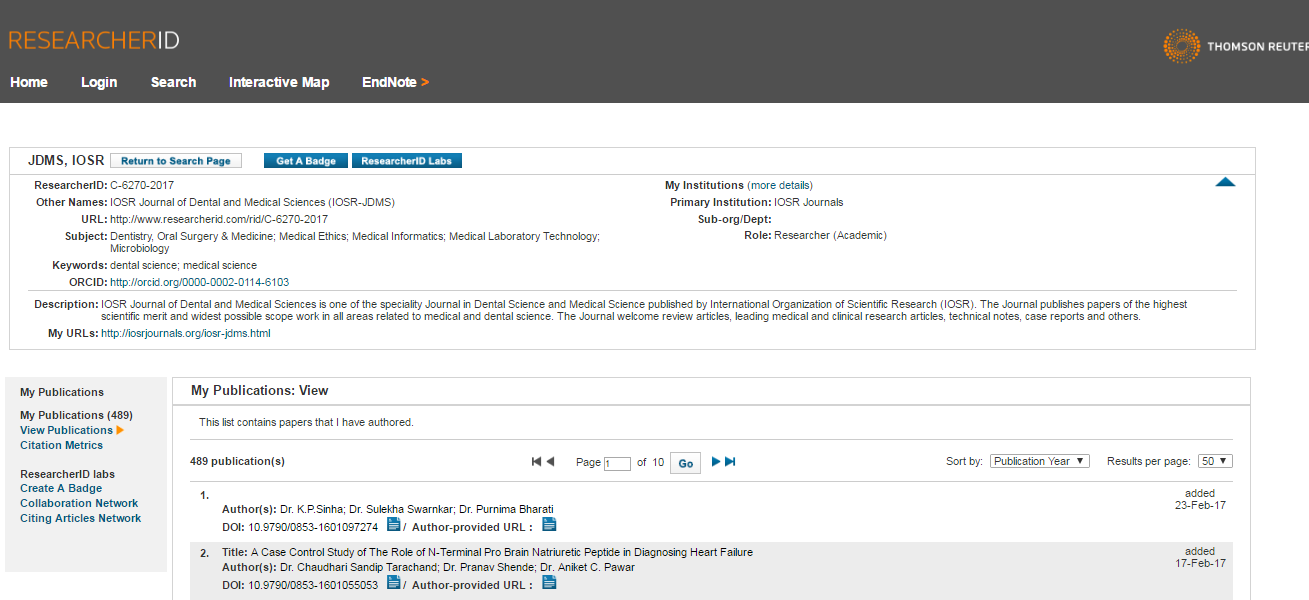Select My Publications (489) sidebar entry
The height and width of the screenshot is (600, 1309).
pyautogui.click(x=76, y=415)
